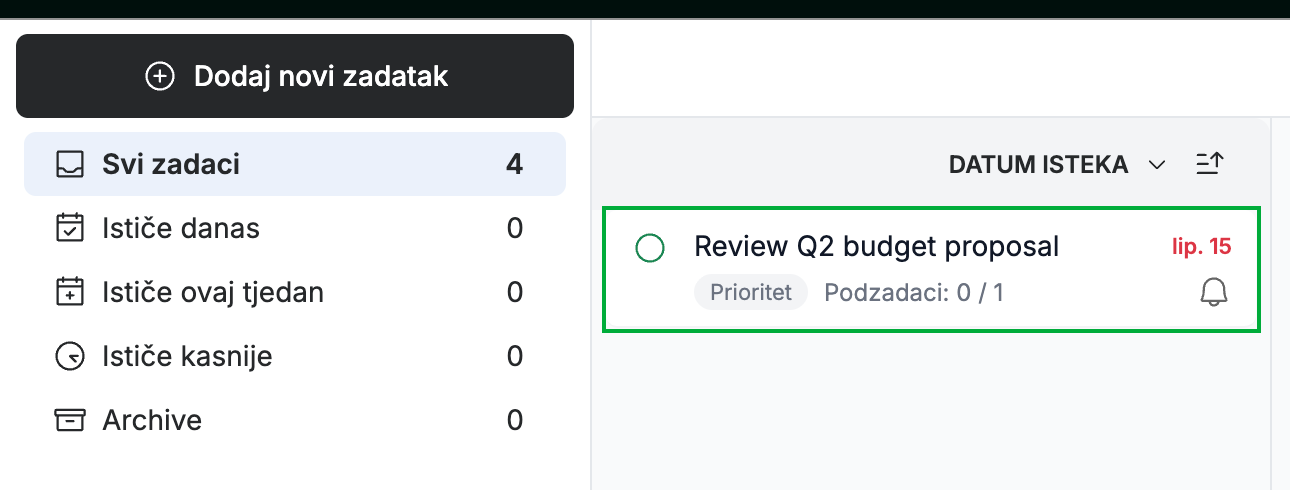
Task: Open the Review Q2 budget proposal task title
Action: tap(876, 246)
